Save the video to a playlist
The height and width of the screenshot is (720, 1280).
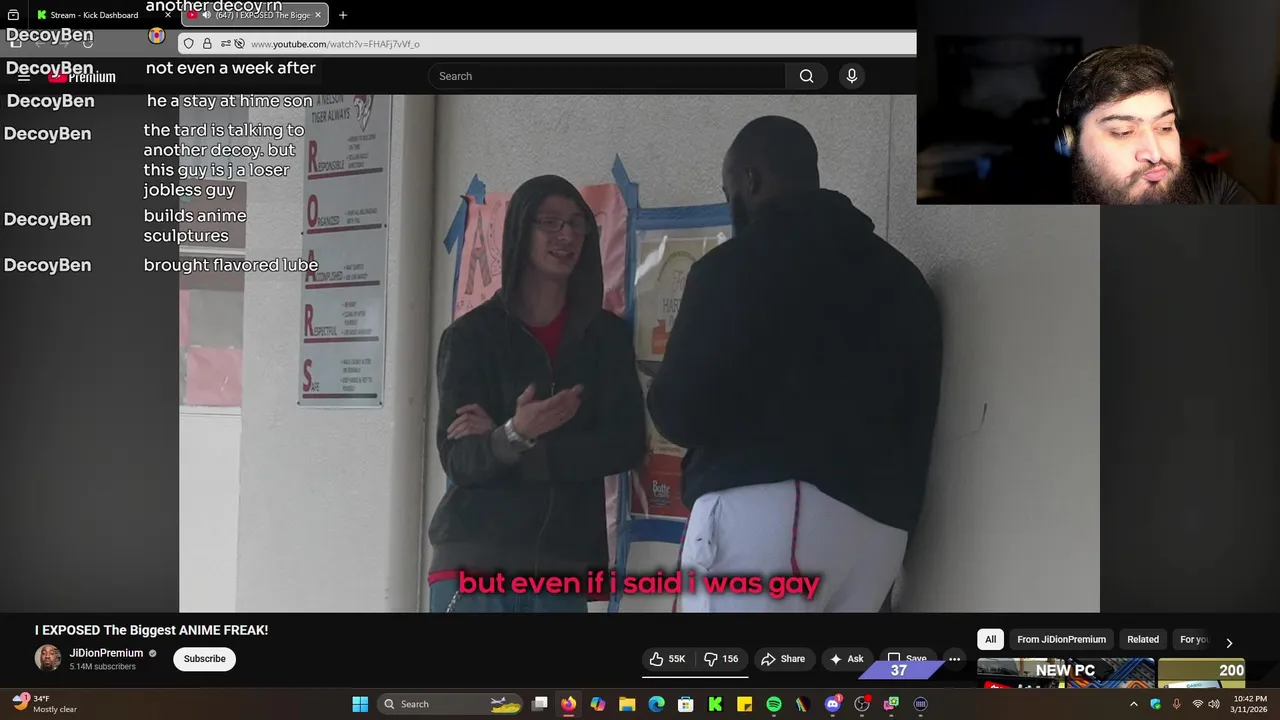(907, 659)
